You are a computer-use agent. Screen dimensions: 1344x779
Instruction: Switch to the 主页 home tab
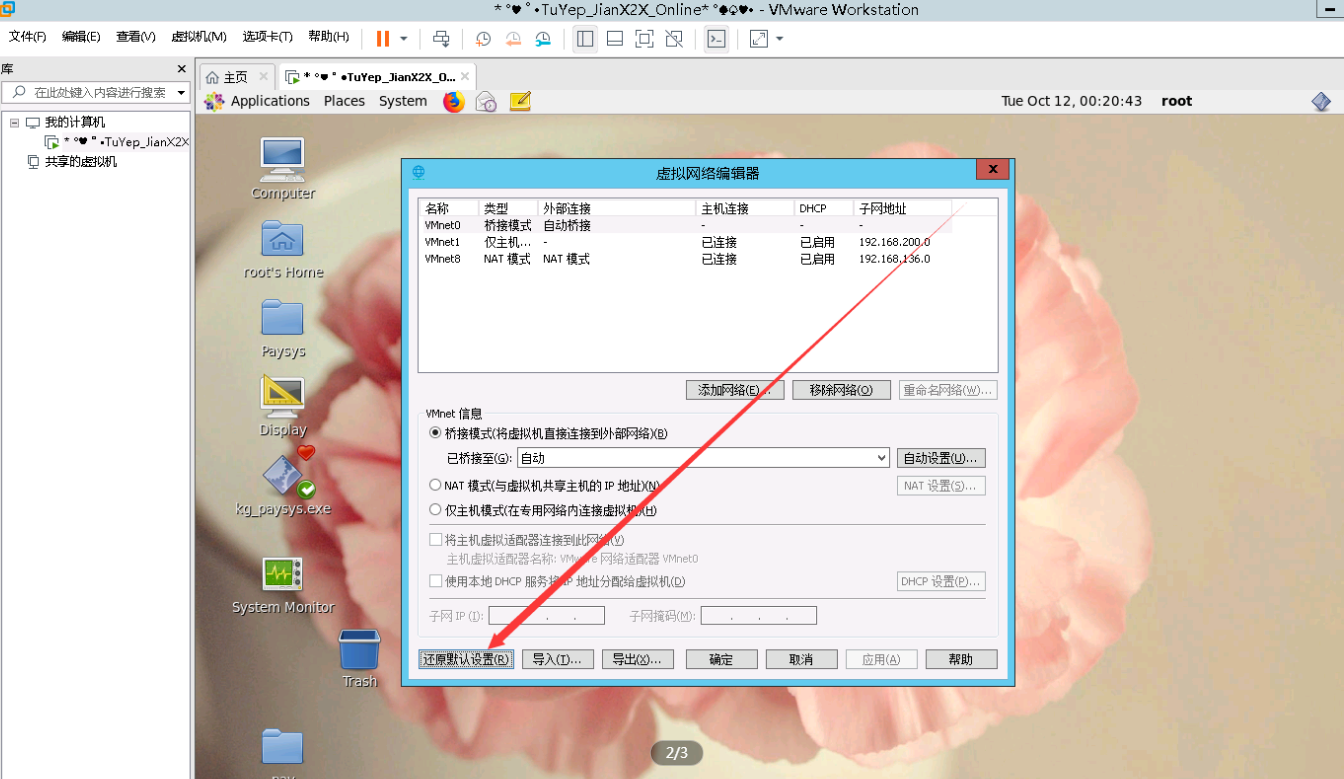(x=227, y=77)
